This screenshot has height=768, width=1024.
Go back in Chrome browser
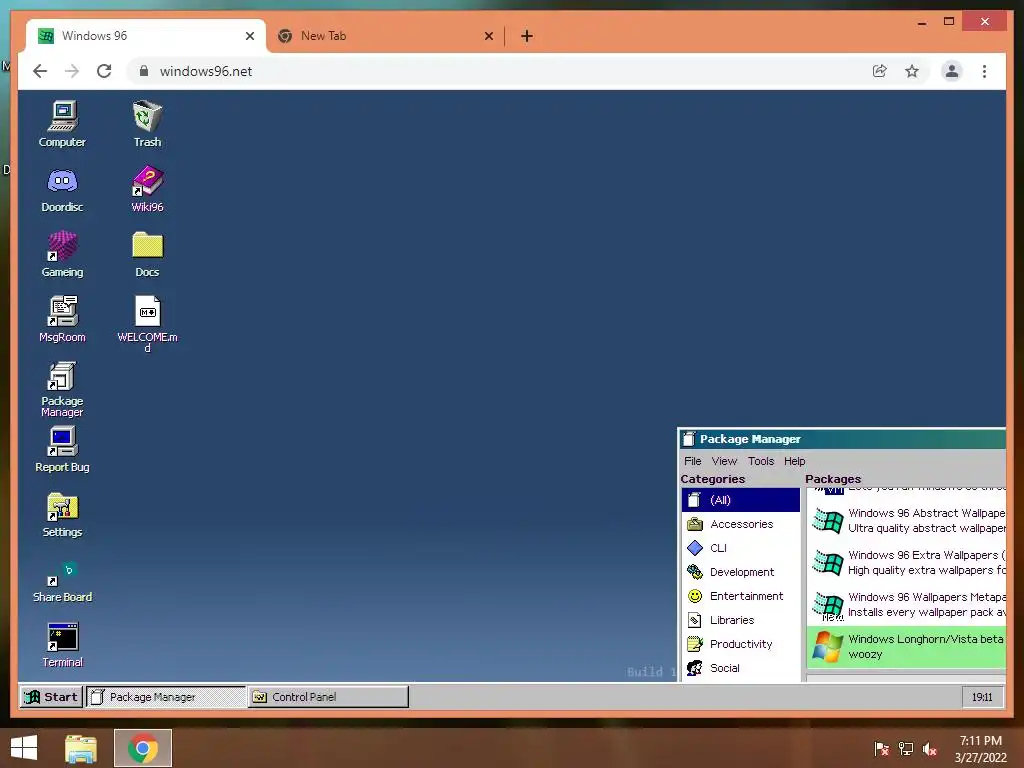[x=40, y=71]
